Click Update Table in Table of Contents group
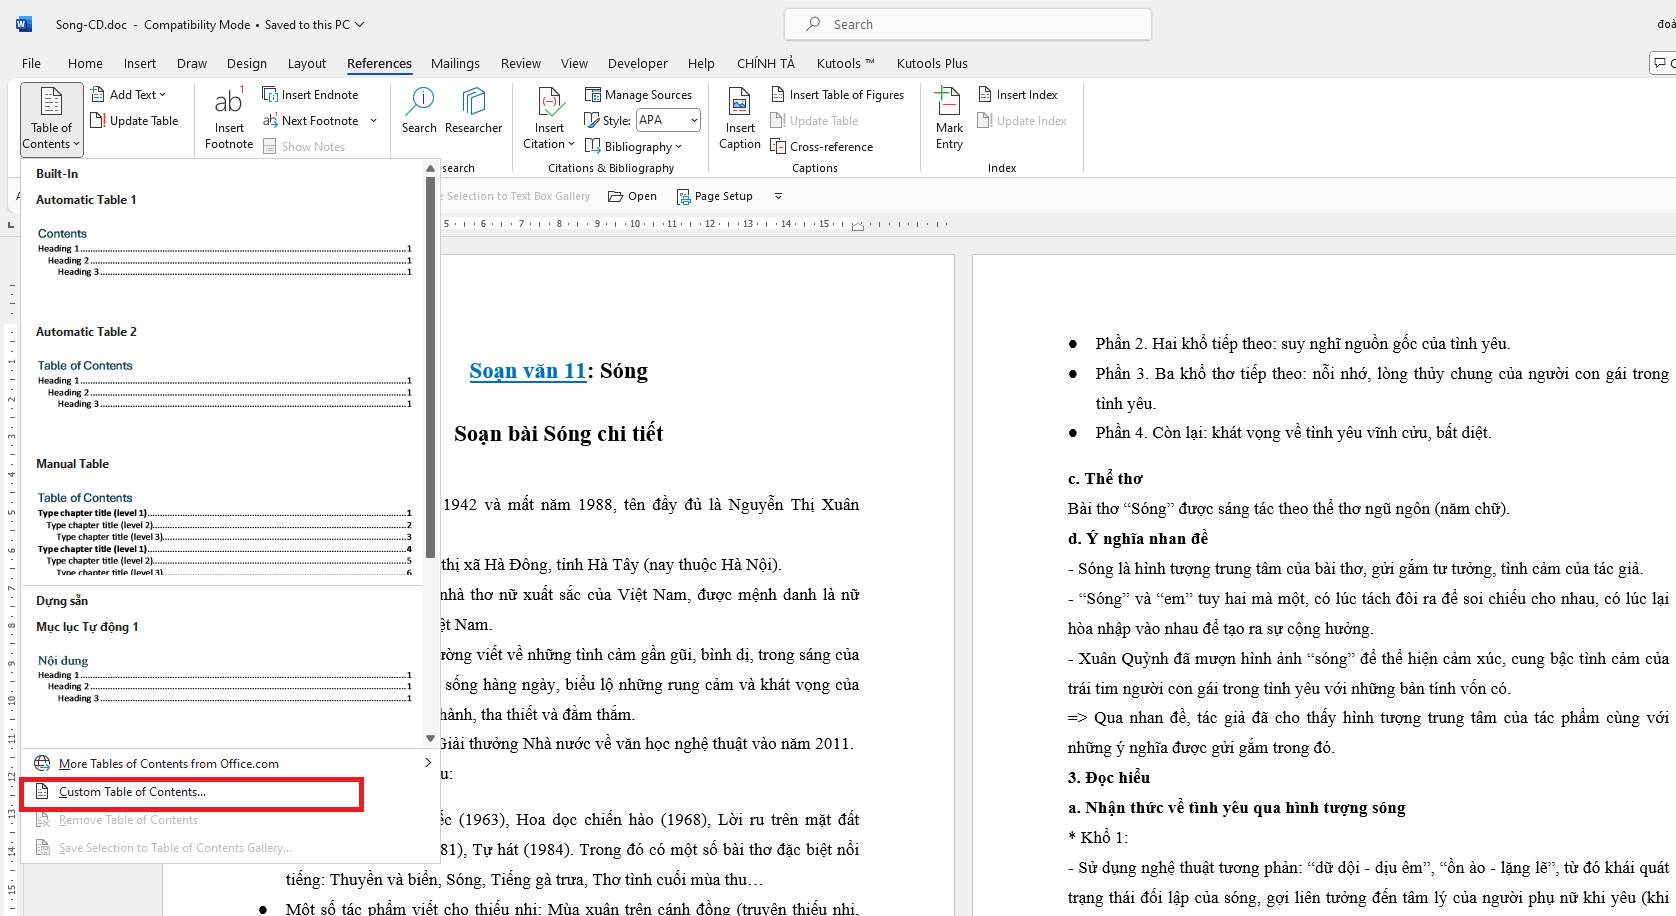This screenshot has height=916, width=1676. pos(134,121)
